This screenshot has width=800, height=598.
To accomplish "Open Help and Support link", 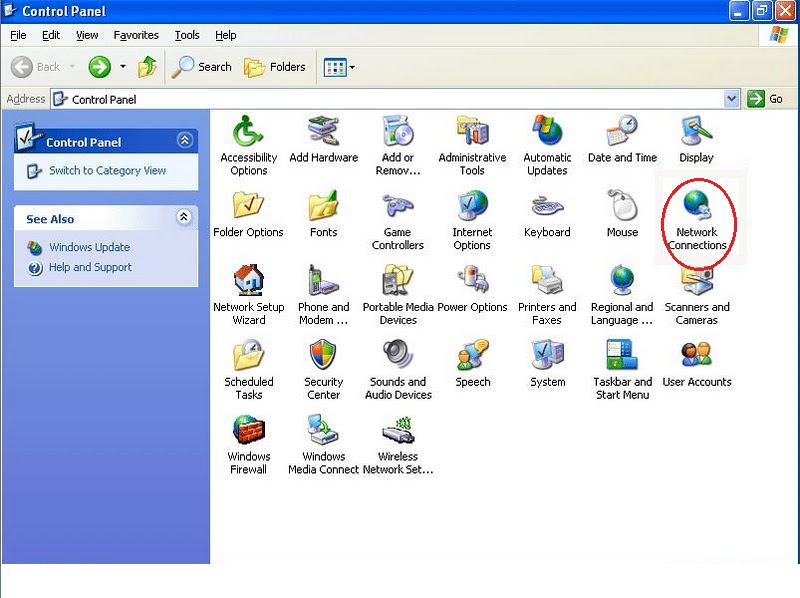I will [90, 267].
